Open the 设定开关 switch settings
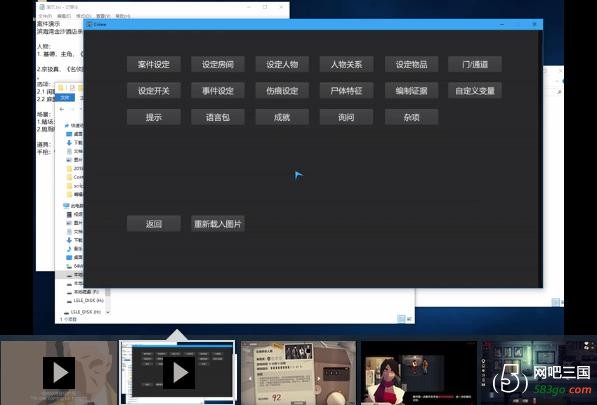This screenshot has height=405, width=597. pos(153,91)
